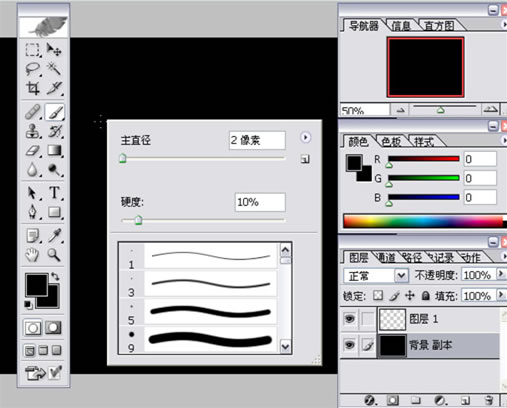Image resolution: width=507 pixels, height=408 pixels.
Task: Select the Path Selection tool
Action: pyautogui.click(x=32, y=193)
